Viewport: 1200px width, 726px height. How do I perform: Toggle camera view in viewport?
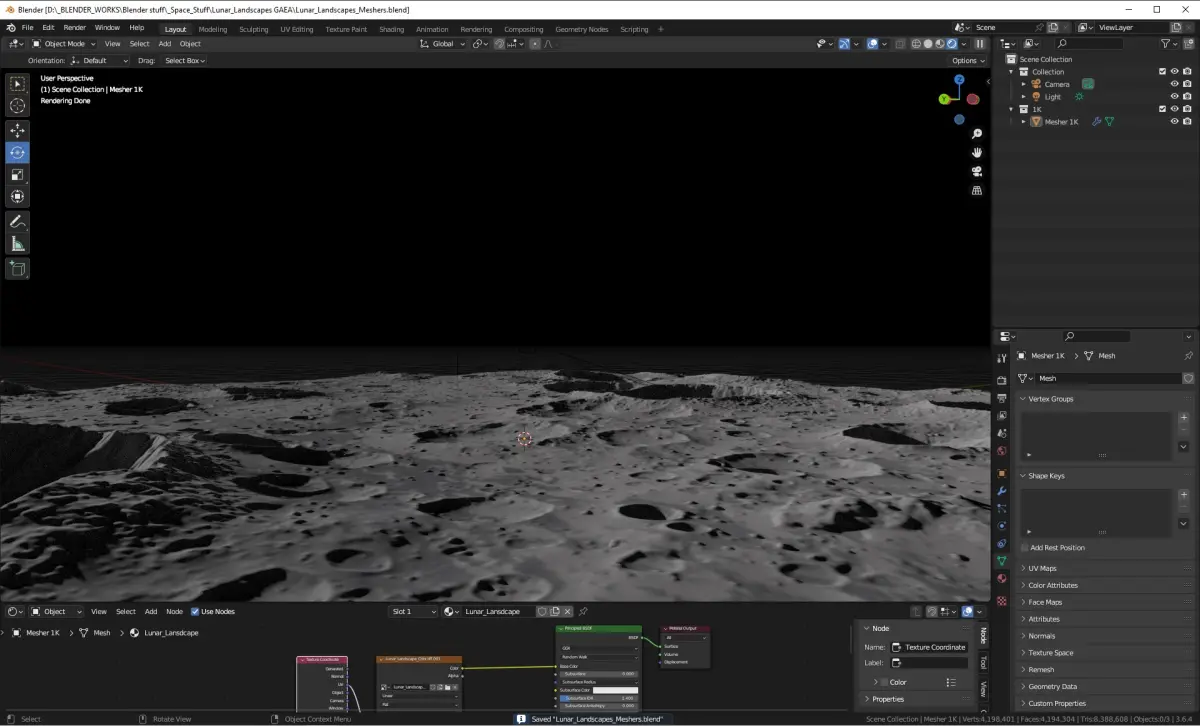[977, 172]
